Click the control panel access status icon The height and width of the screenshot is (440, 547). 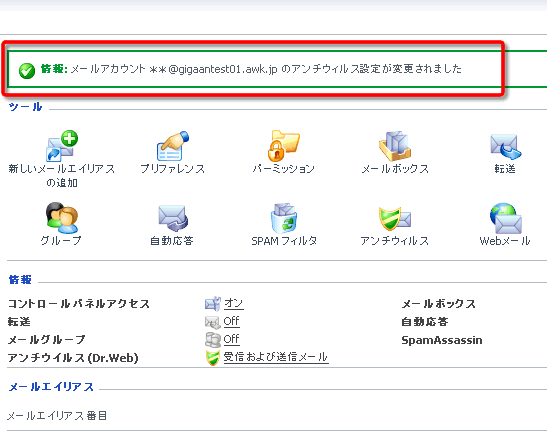(x=212, y=304)
